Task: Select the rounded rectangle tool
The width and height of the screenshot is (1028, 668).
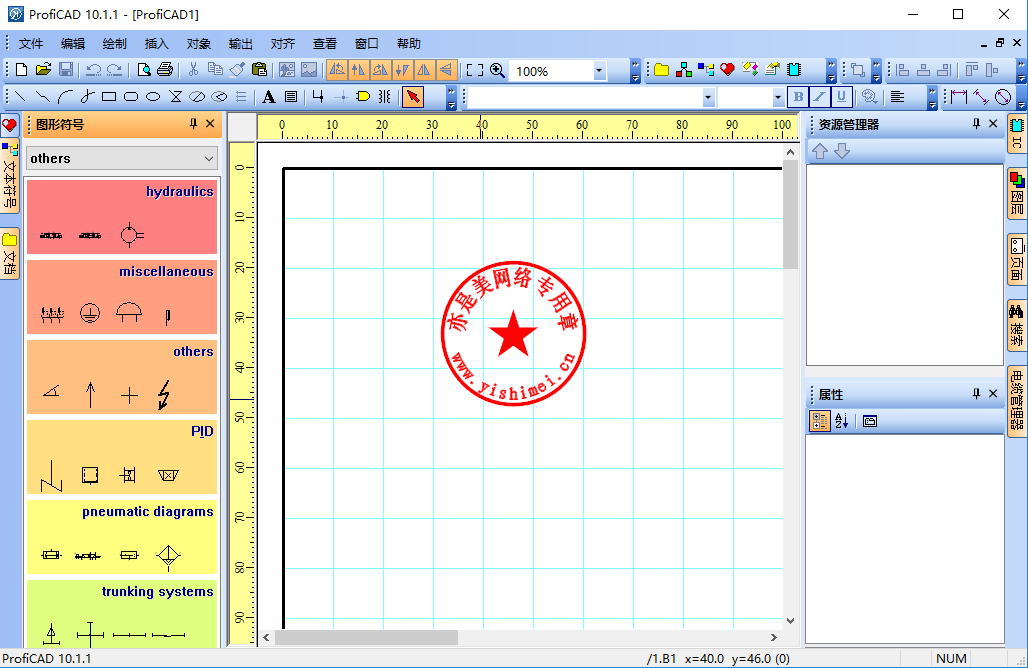Action: tap(131, 97)
